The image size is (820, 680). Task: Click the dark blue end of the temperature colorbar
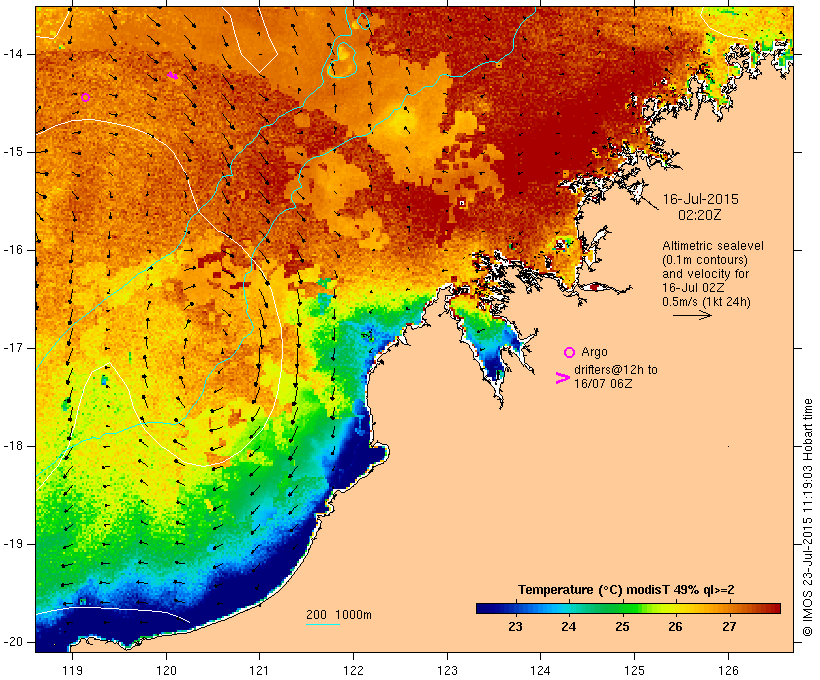(484, 608)
